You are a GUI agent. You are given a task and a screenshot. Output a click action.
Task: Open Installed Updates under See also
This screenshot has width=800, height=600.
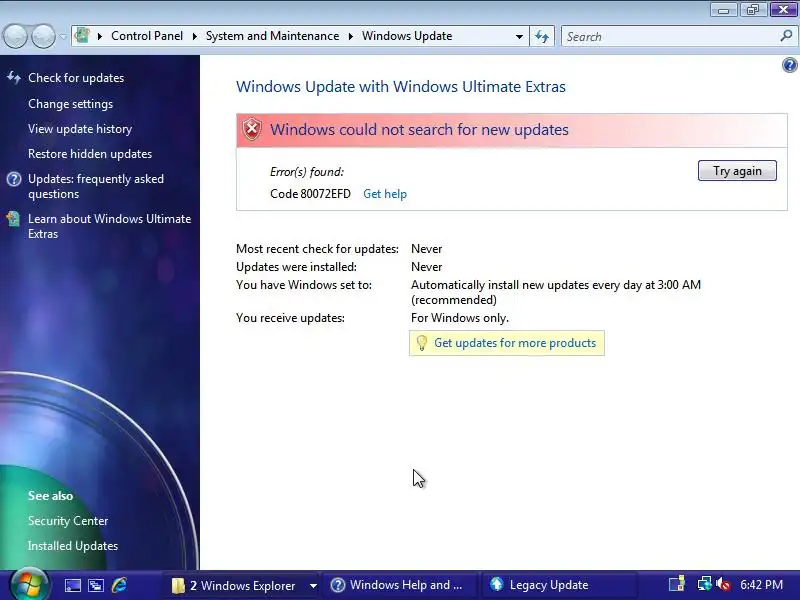point(73,546)
